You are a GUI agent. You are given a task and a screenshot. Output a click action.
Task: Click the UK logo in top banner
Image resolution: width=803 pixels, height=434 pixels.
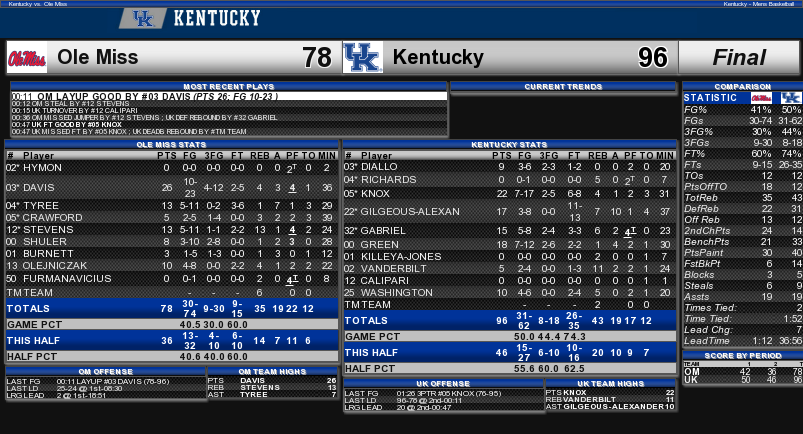click(x=143, y=18)
